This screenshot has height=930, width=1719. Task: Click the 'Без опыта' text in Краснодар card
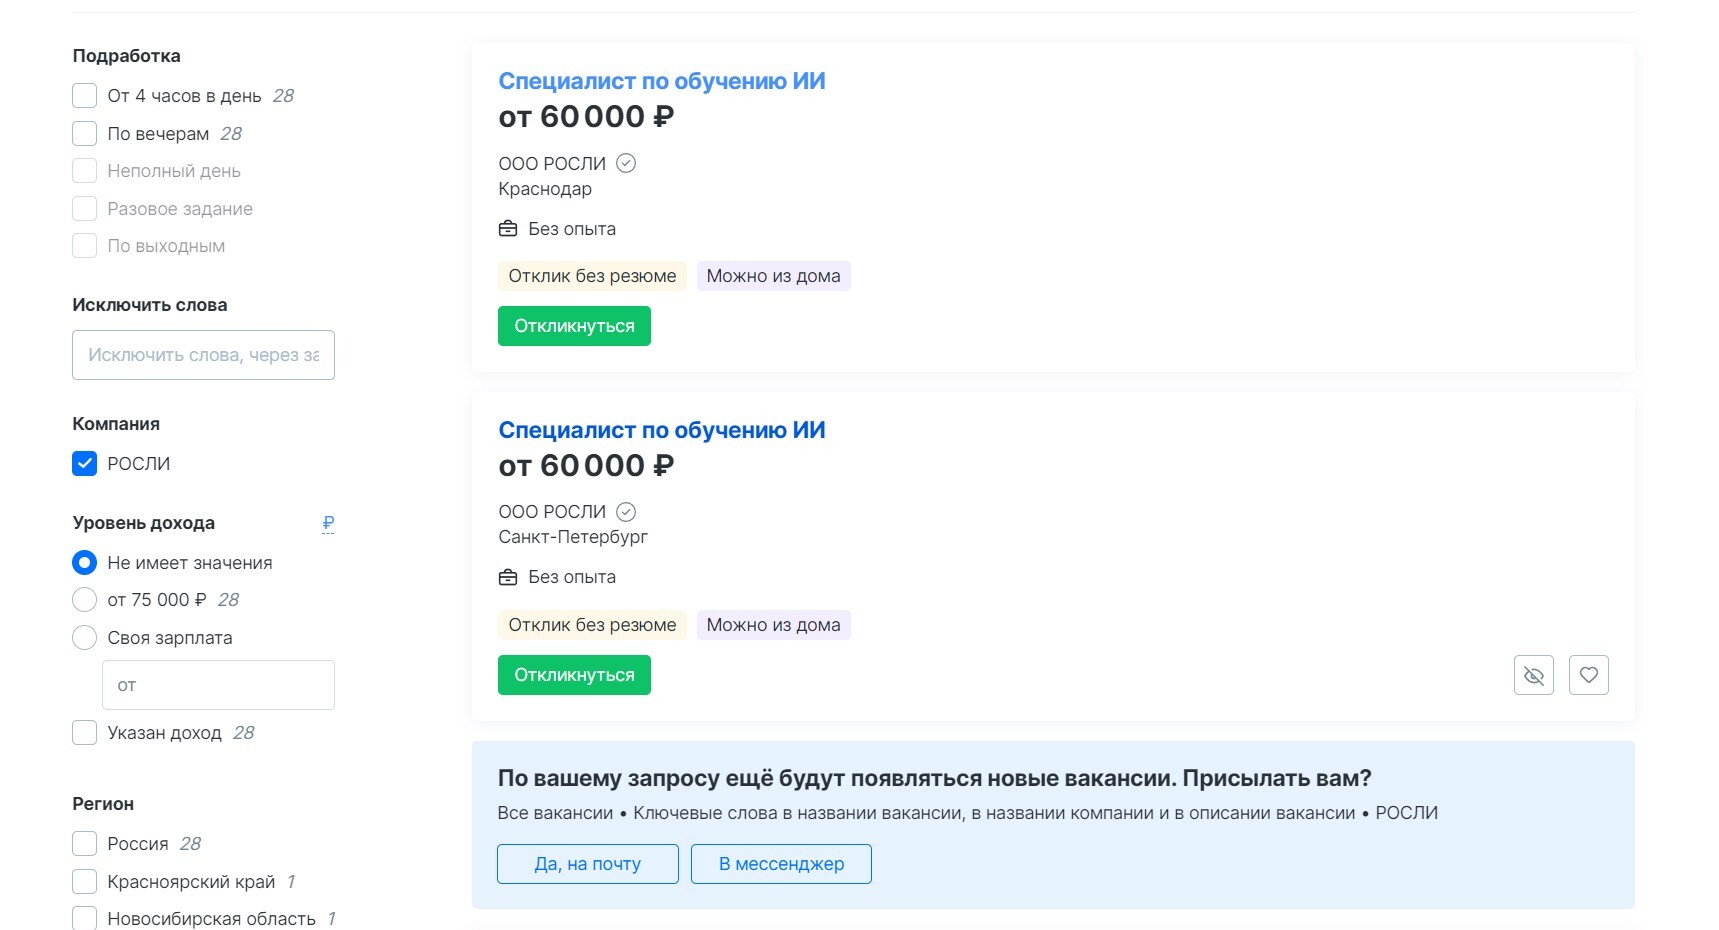pos(572,229)
